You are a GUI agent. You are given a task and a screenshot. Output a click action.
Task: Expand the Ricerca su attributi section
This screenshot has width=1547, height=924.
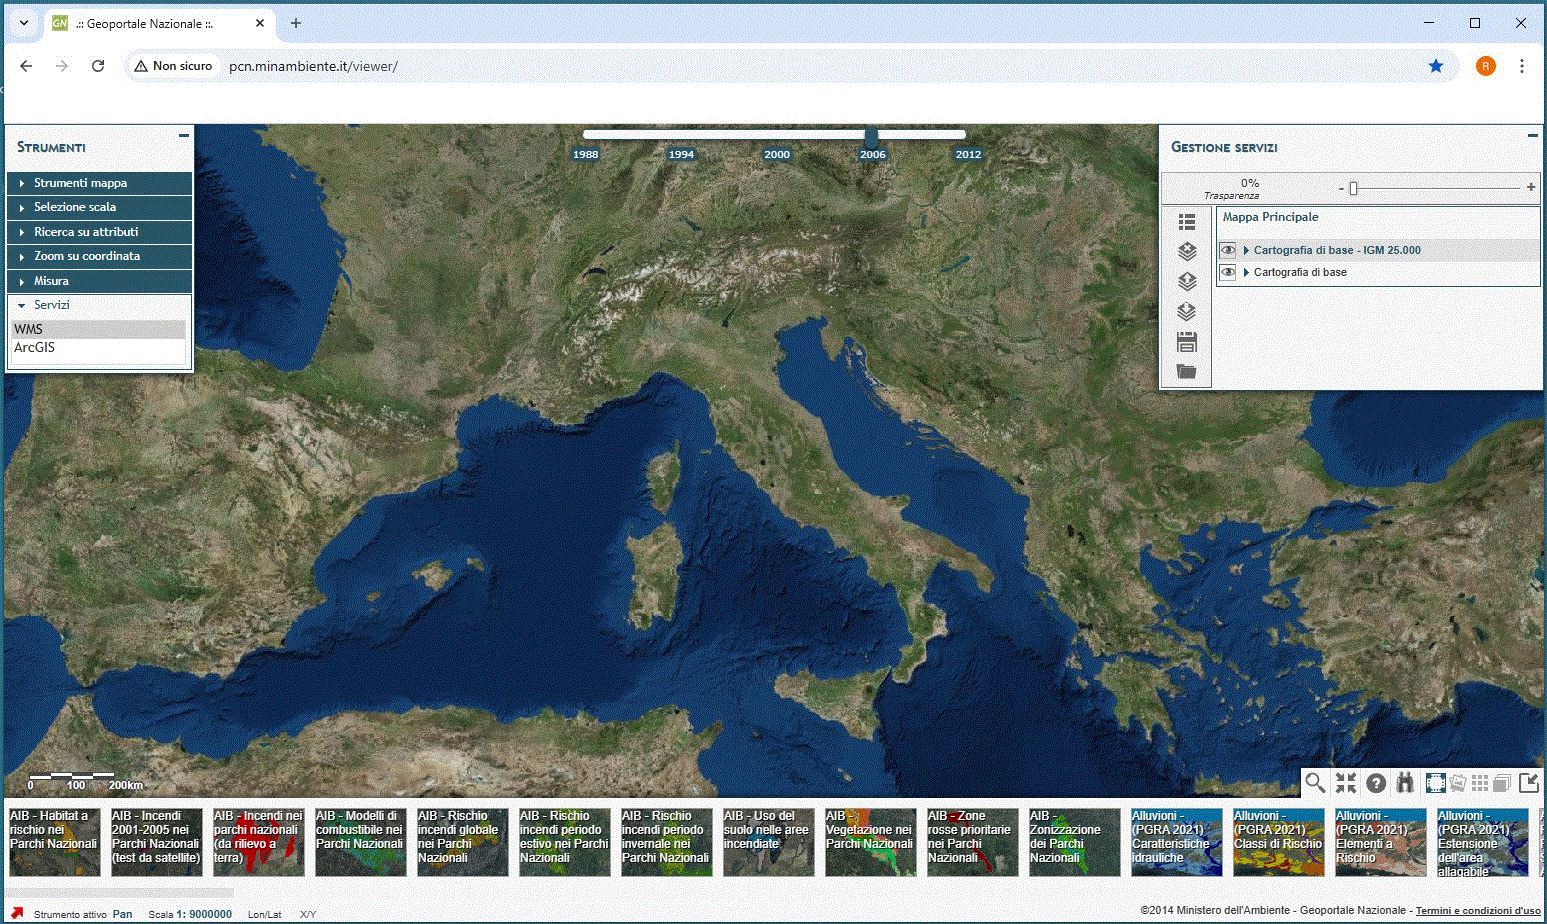coord(86,232)
